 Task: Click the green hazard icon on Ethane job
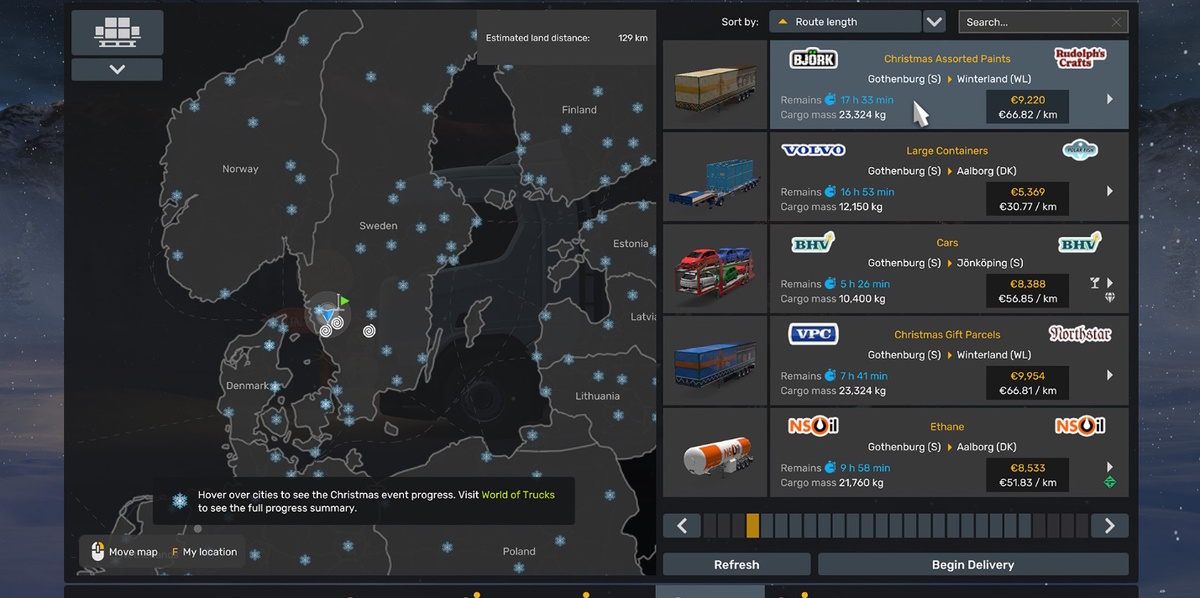pyautogui.click(x=1110, y=482)
